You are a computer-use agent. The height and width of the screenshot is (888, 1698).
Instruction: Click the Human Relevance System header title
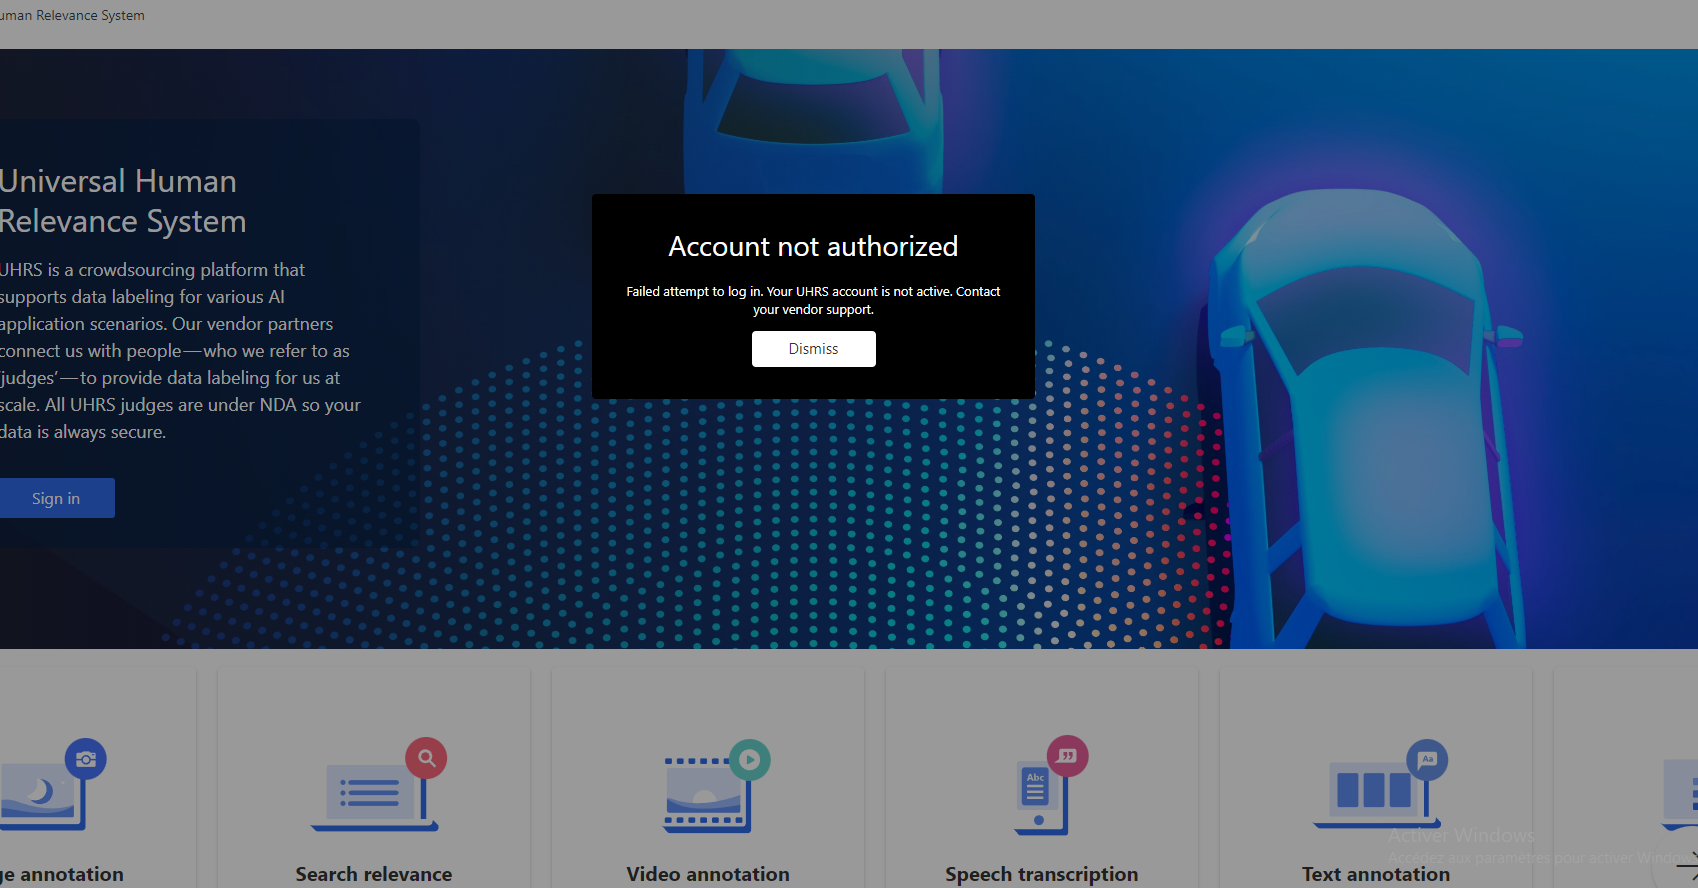pos(72,15)
